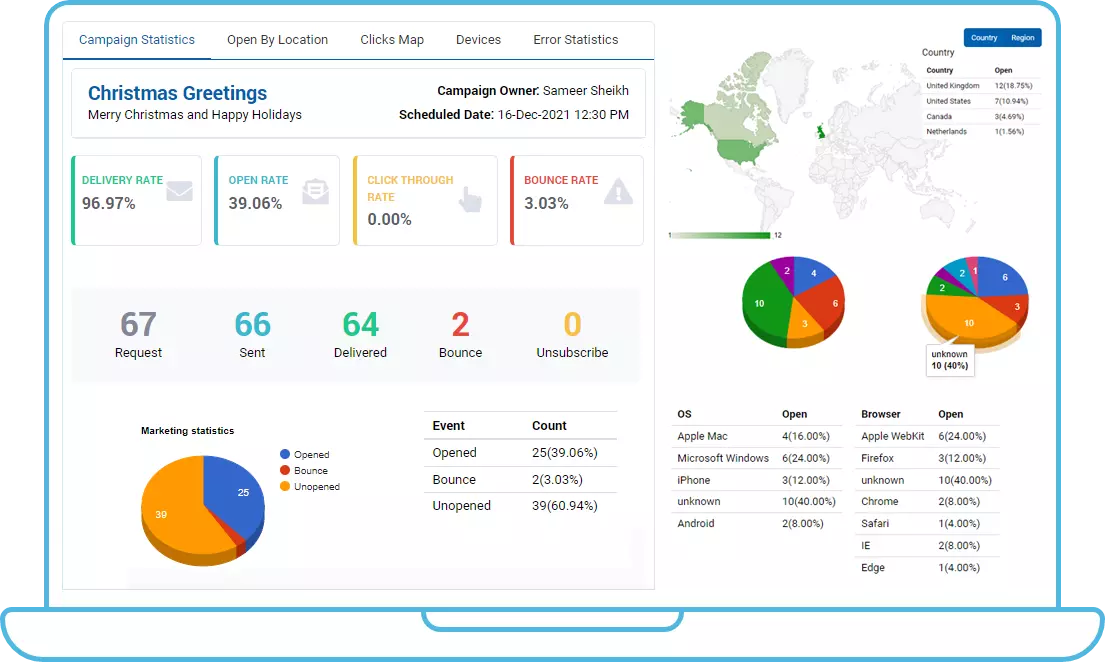
Task: Click the Firefox row in Browser table
Action: pyautogui.click(x=928, y=458)
